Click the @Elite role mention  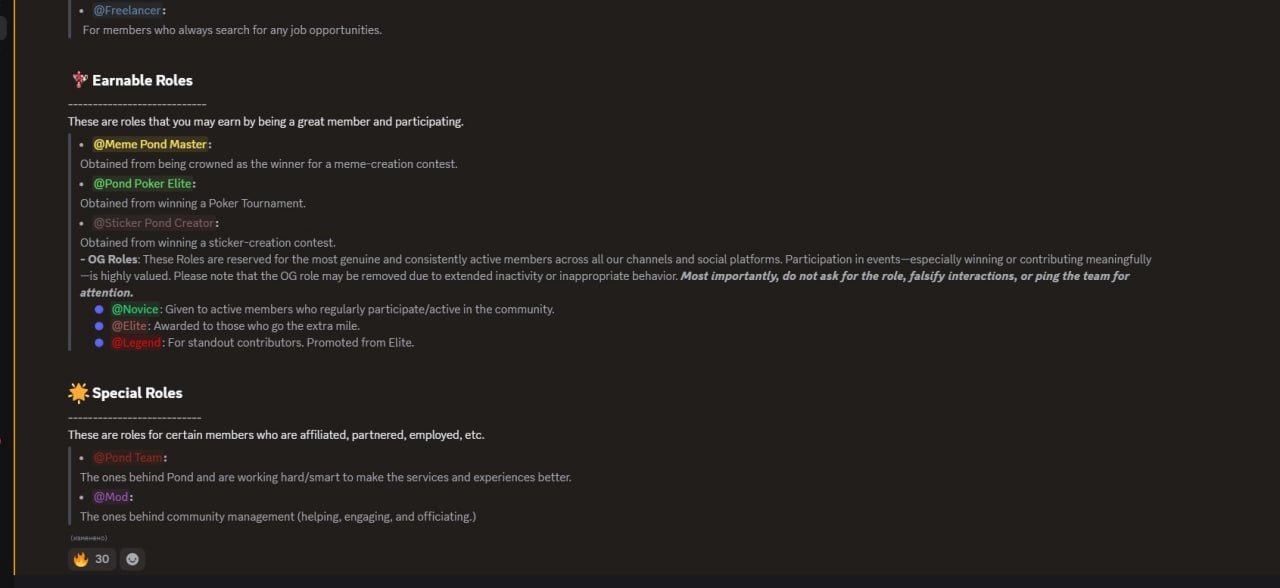129,326
